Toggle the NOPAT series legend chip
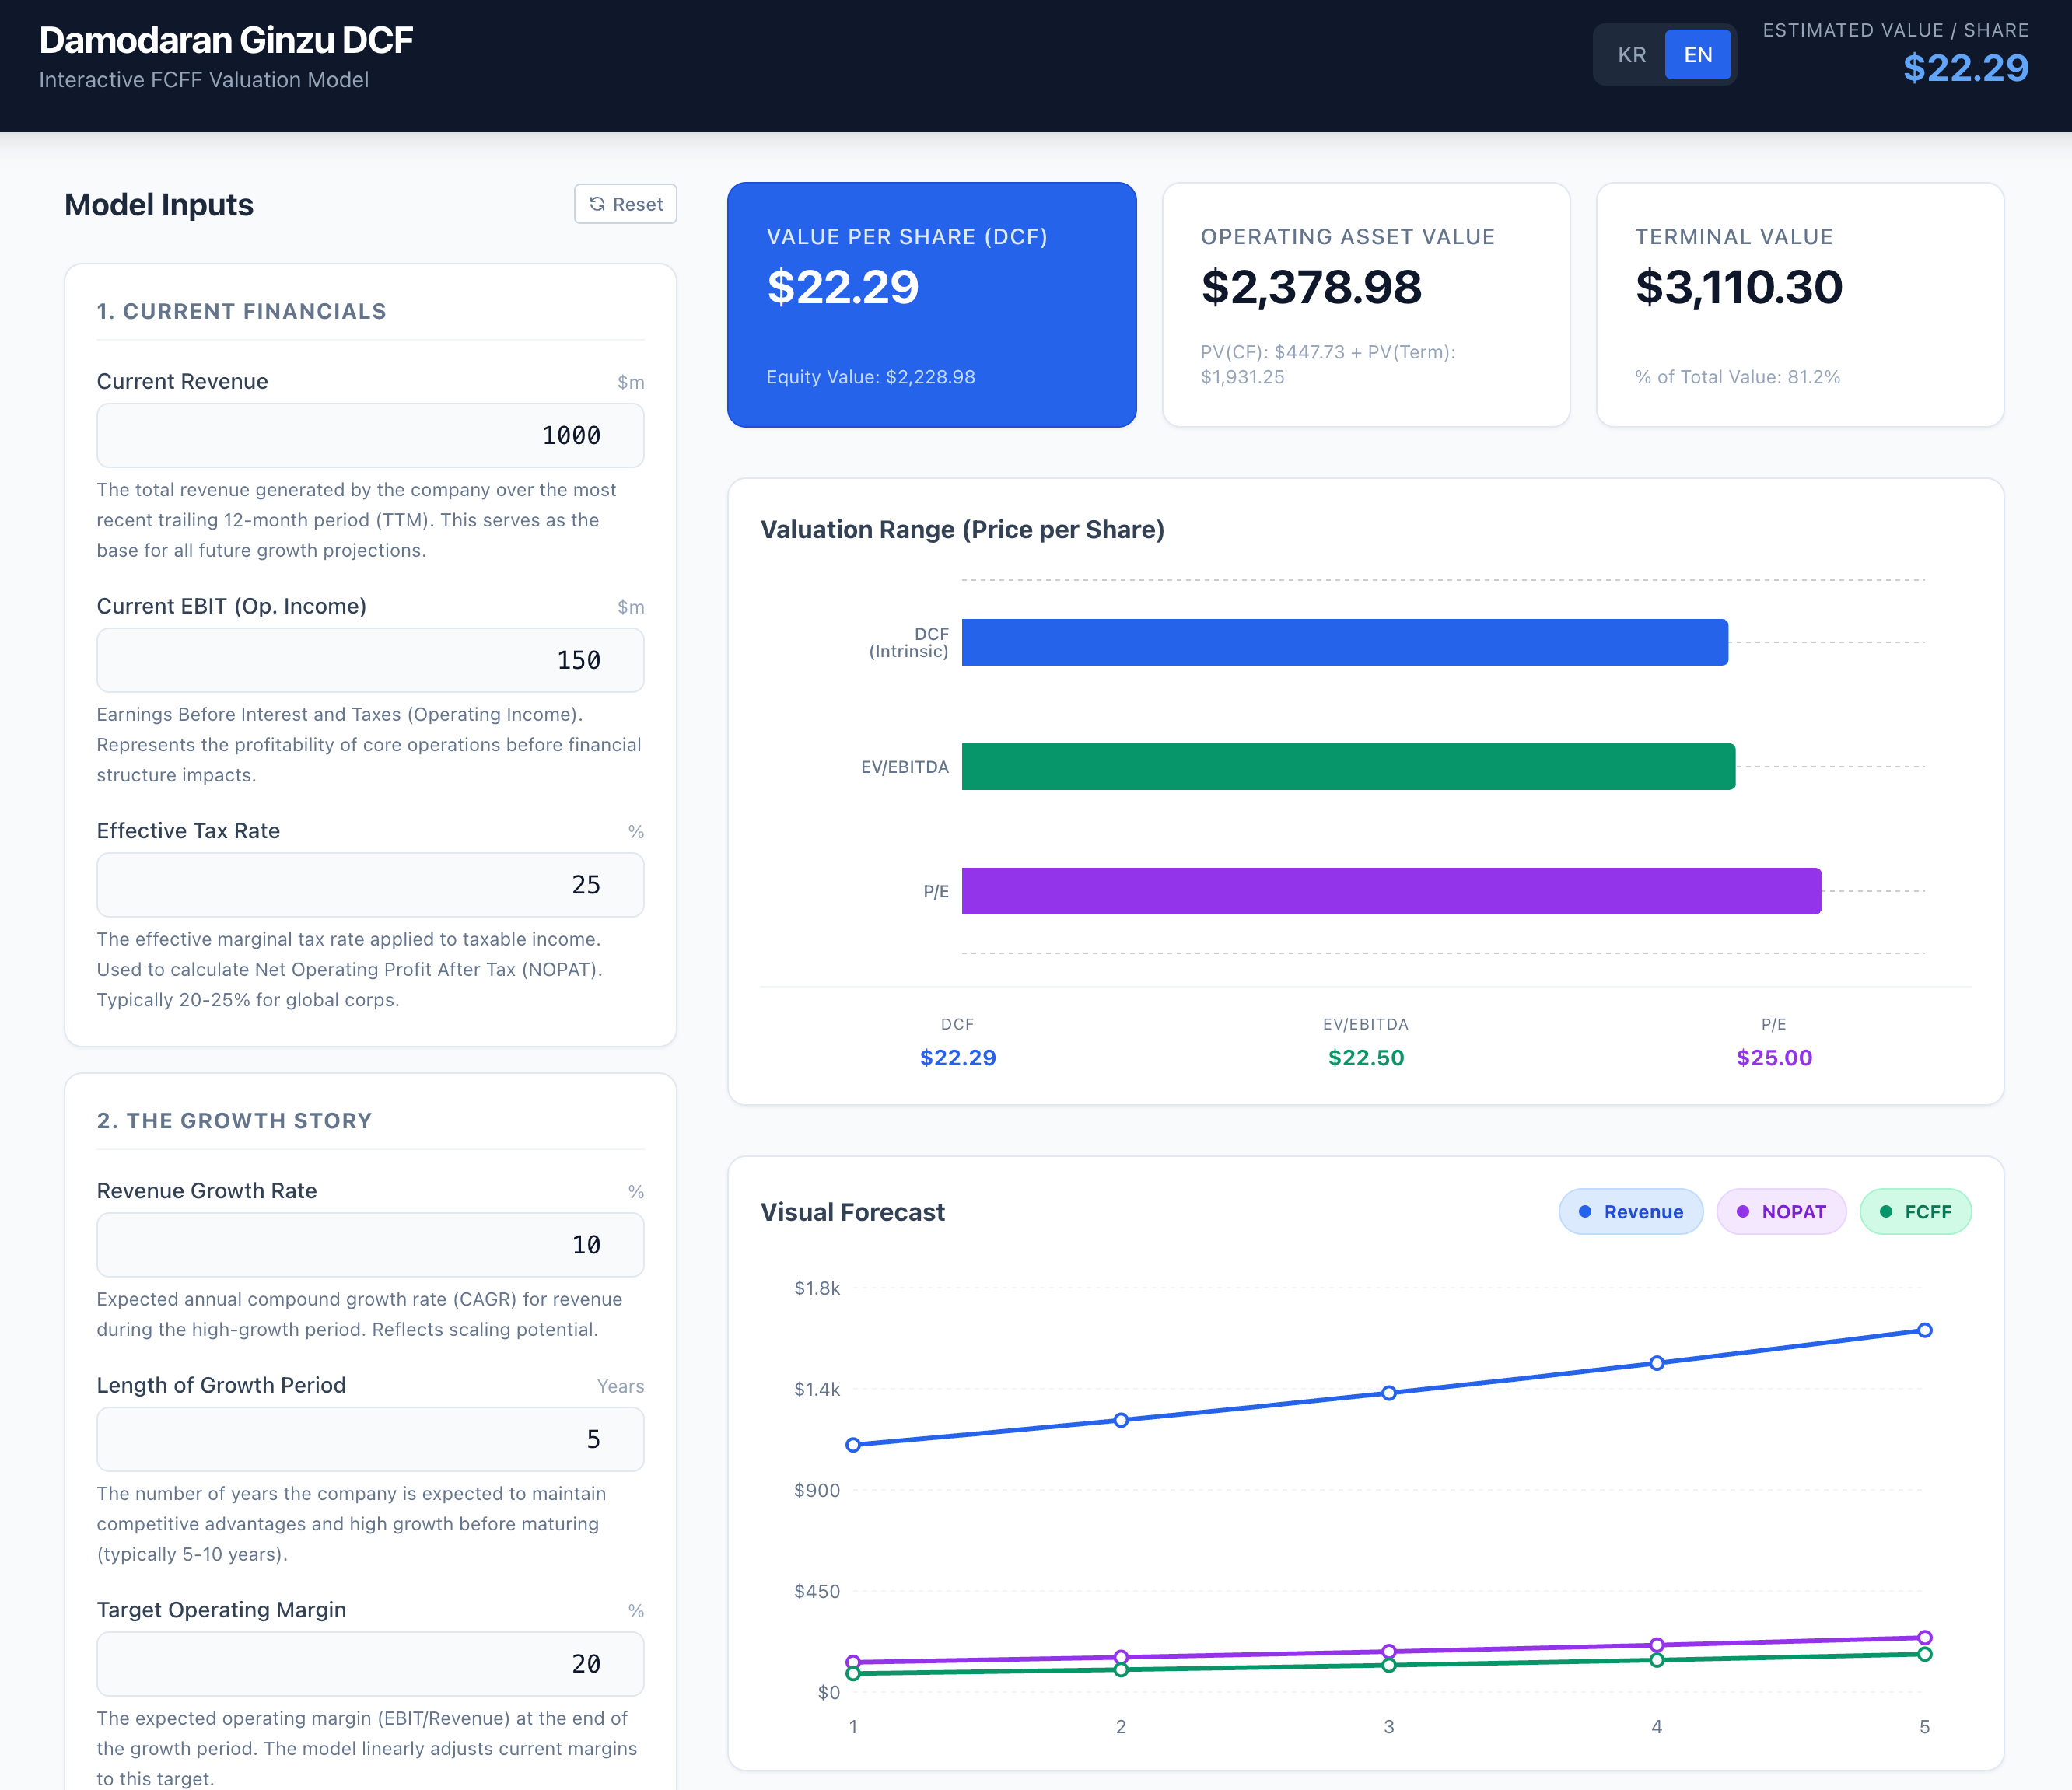The width and height of the screenshot is (2072, 1790). point(1781,1211)
